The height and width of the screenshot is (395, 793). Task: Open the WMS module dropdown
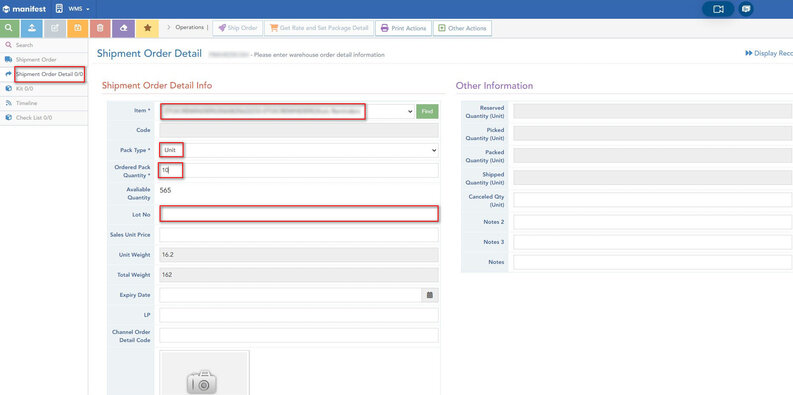[x=75, y=9]
